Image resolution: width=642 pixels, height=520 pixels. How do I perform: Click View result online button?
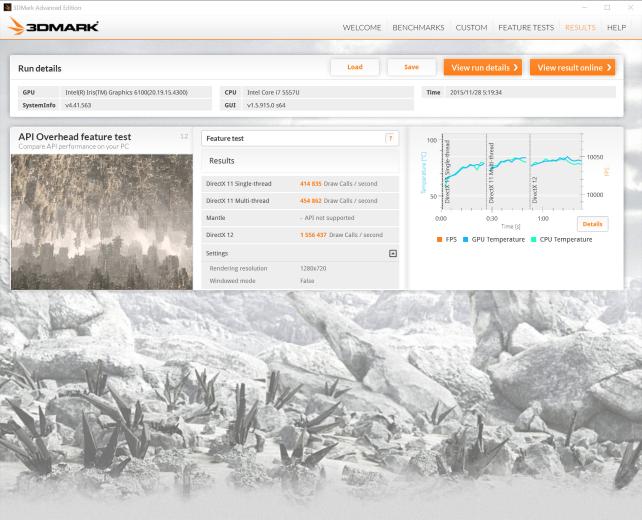[x=572, y=68]
